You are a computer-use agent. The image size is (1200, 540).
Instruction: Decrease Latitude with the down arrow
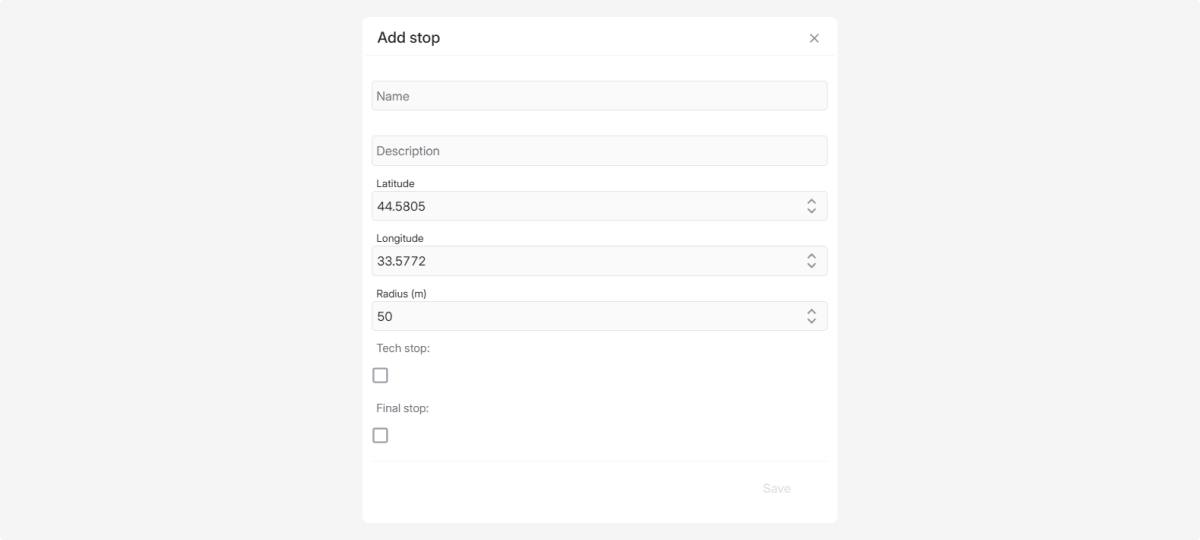coord(812,211)
